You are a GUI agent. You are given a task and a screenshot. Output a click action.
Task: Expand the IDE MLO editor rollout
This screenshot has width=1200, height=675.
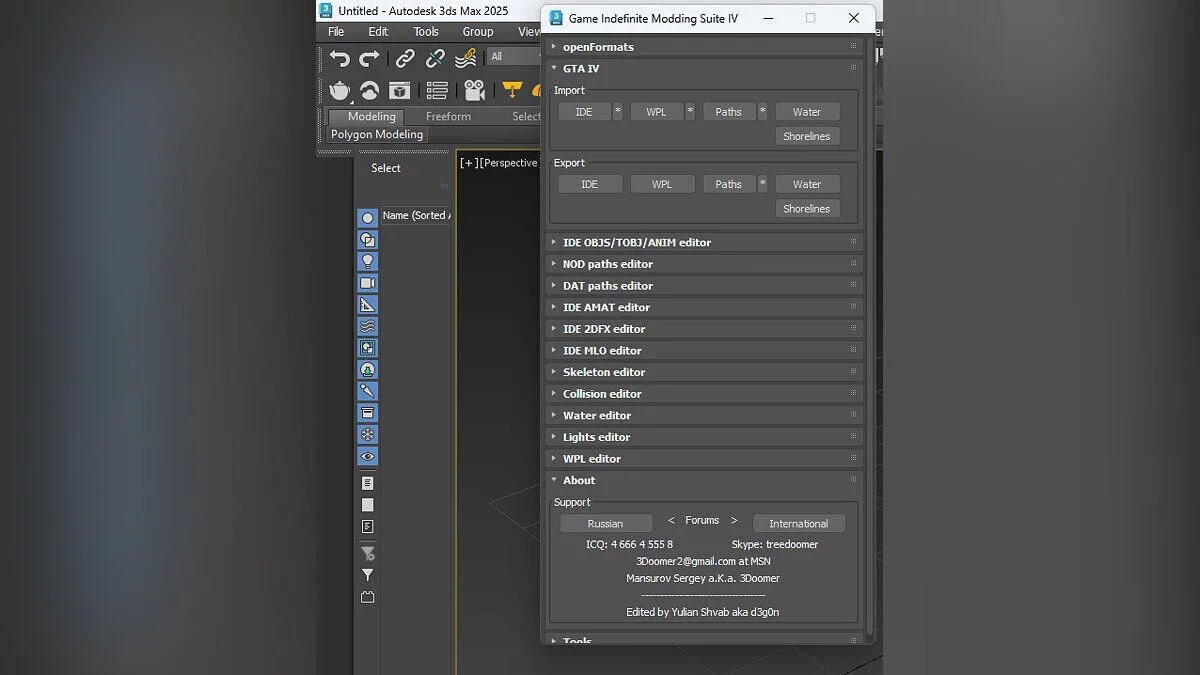(x=704, y=351)
